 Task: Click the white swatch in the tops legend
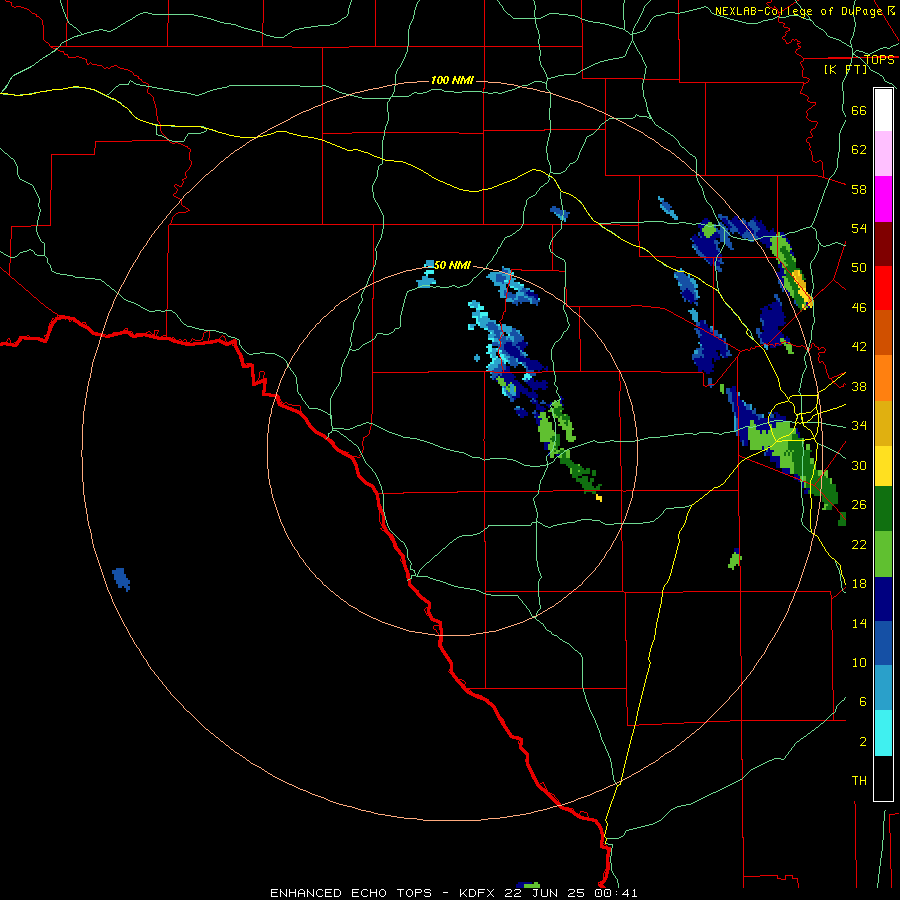point(883,110)
